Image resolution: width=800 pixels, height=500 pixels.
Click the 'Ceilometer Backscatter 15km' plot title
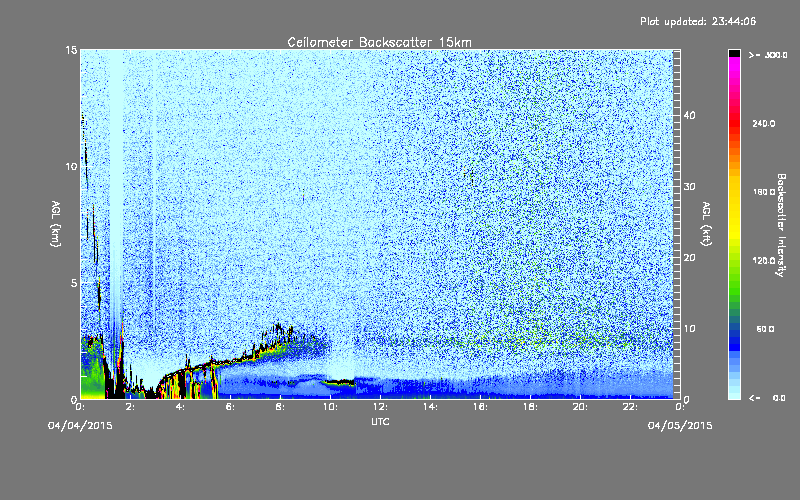[x=379, y=42]
